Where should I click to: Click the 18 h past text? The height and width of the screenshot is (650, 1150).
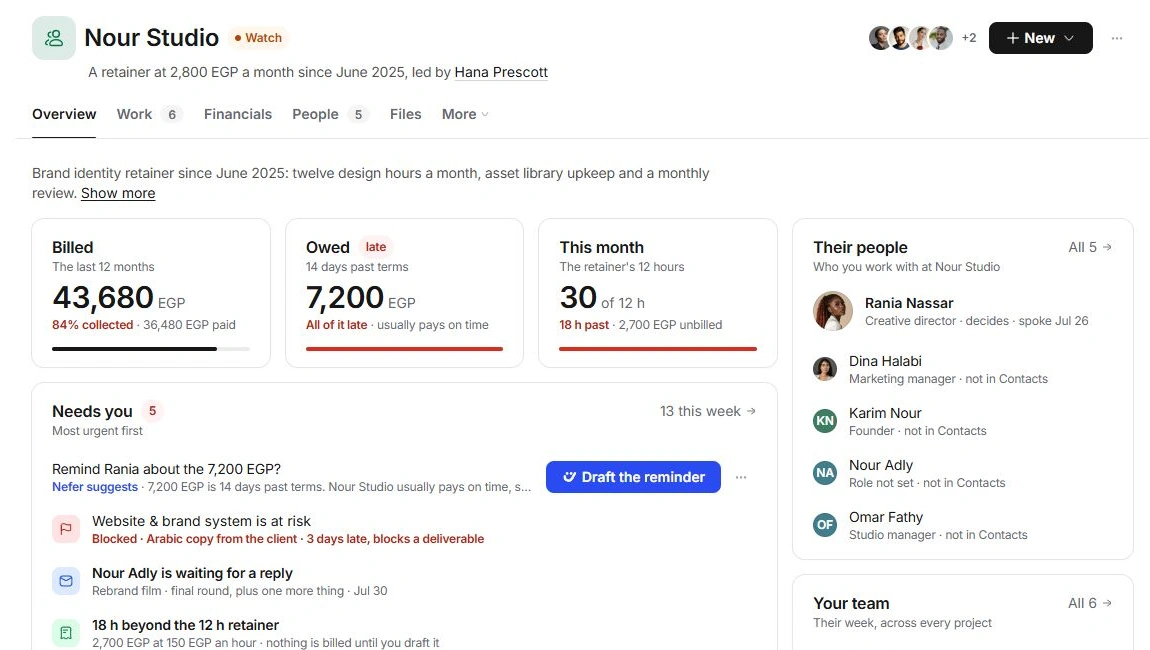pyautogui.click(x=584, y=325)
